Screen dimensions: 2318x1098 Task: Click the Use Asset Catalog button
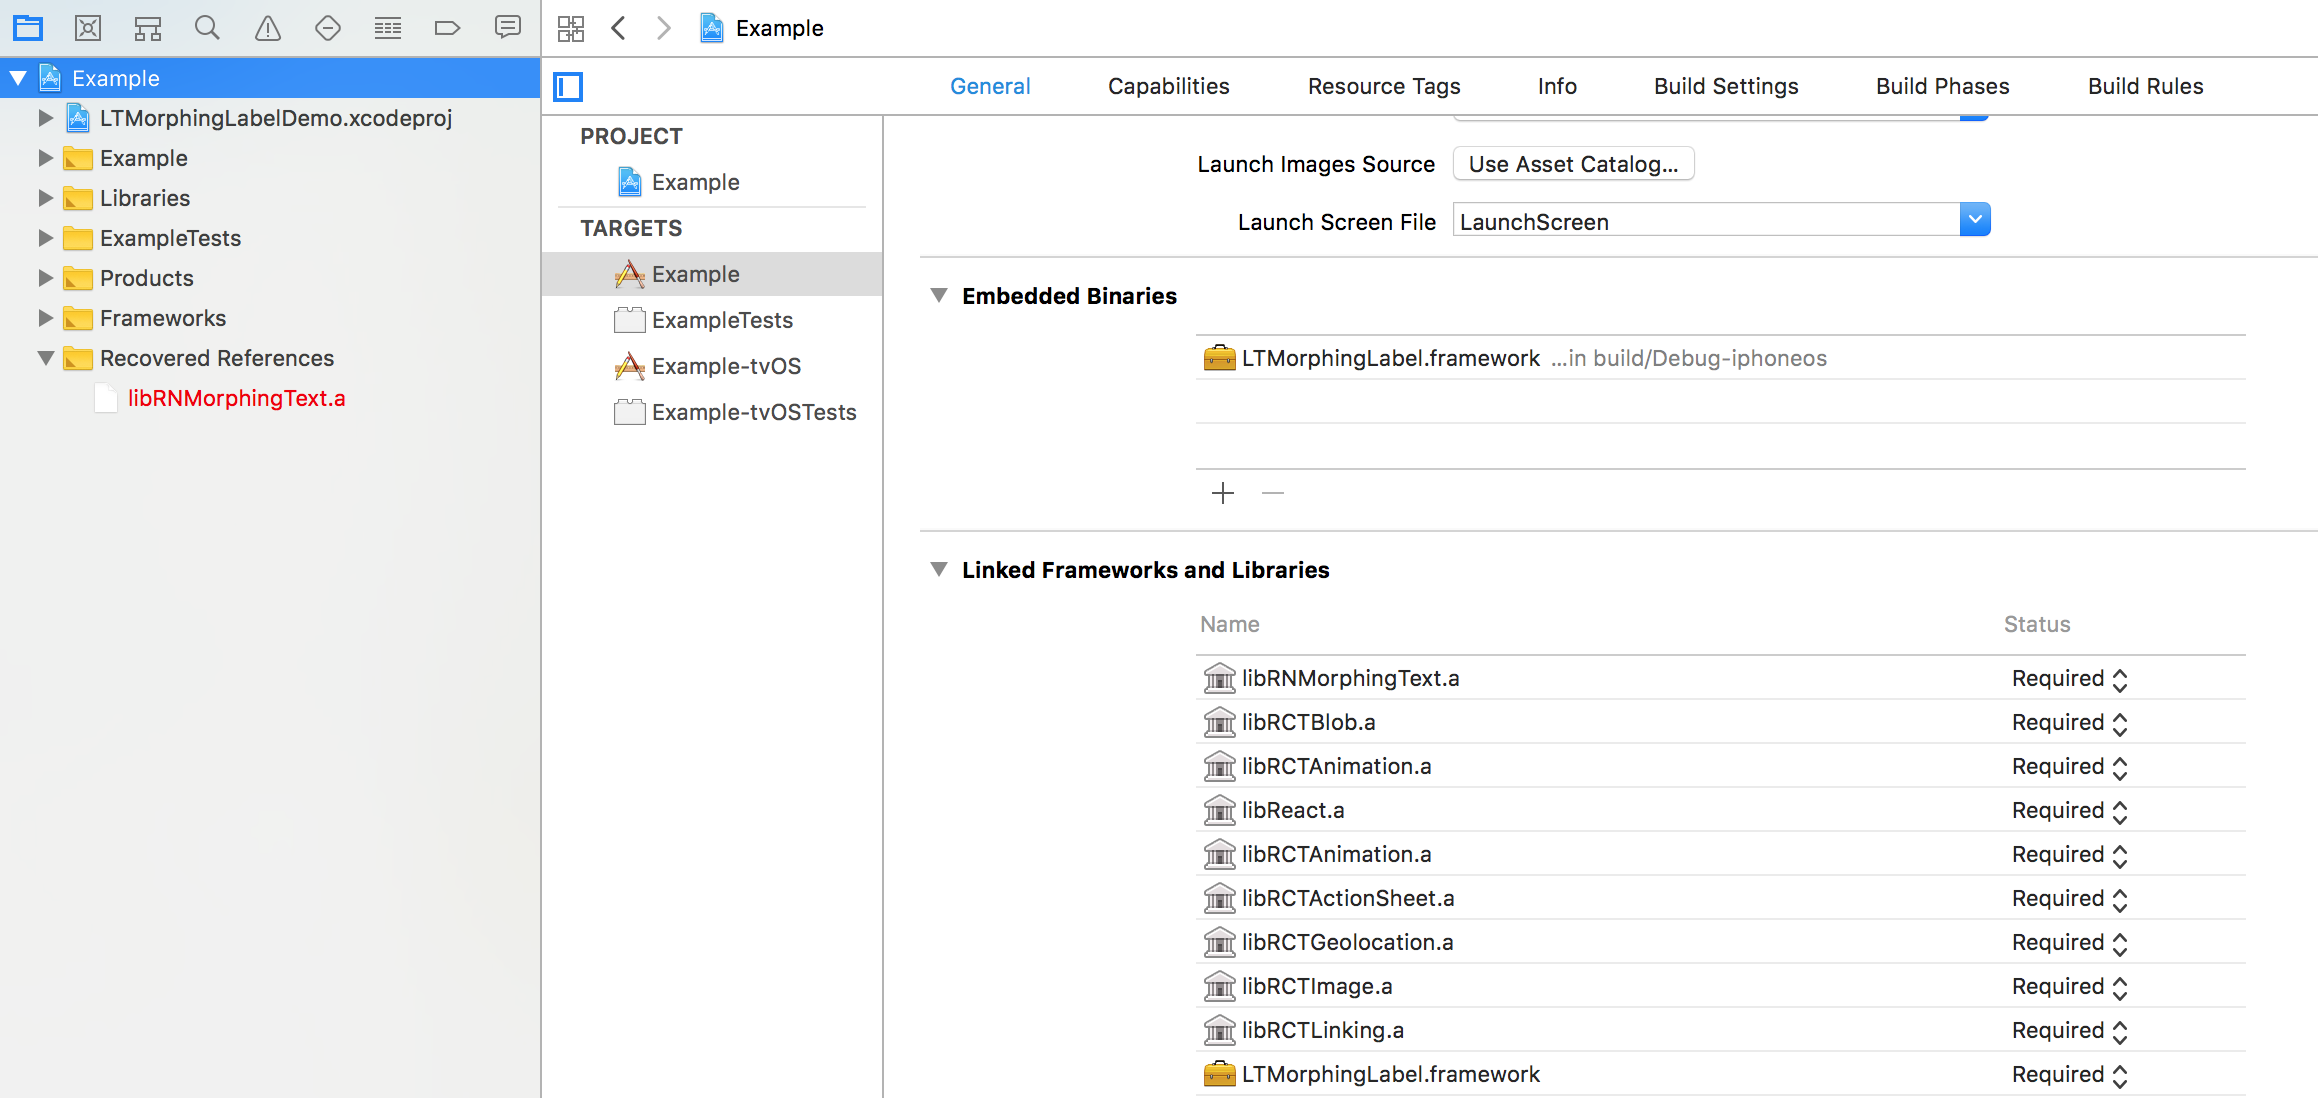click(x=1573, y=164)
